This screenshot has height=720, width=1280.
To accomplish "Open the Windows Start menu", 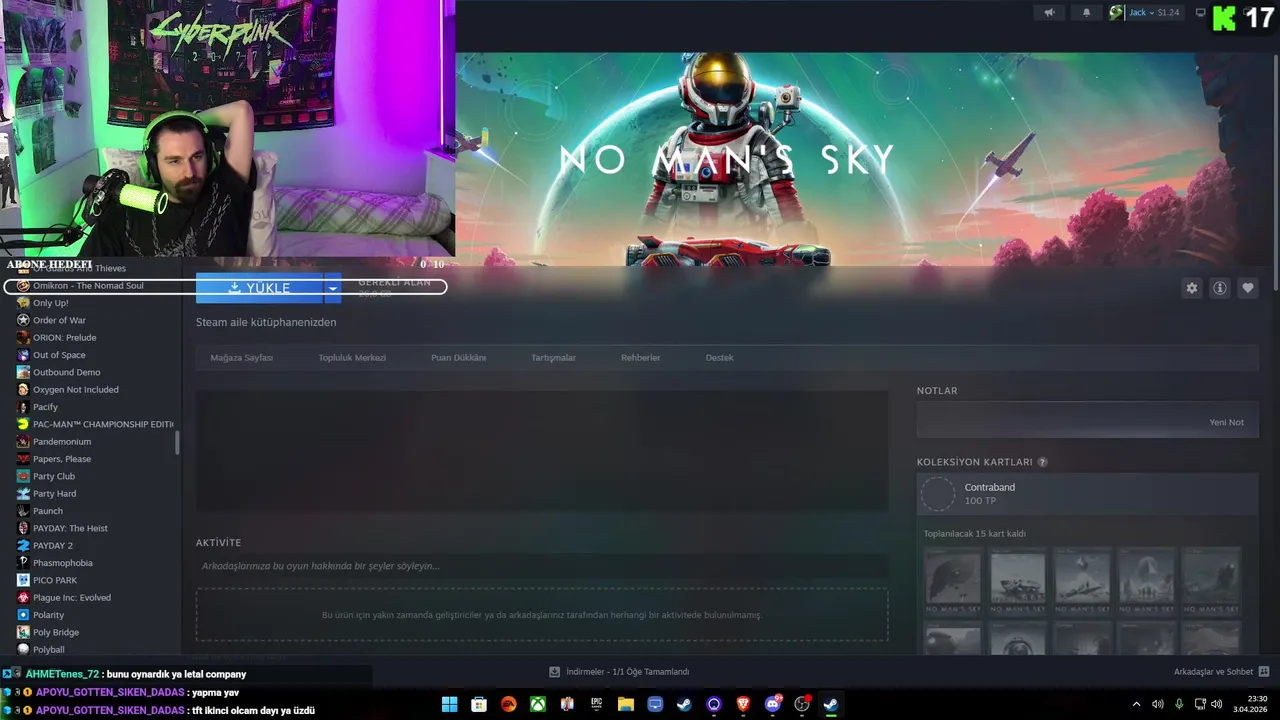I will (x=450, y=704).
